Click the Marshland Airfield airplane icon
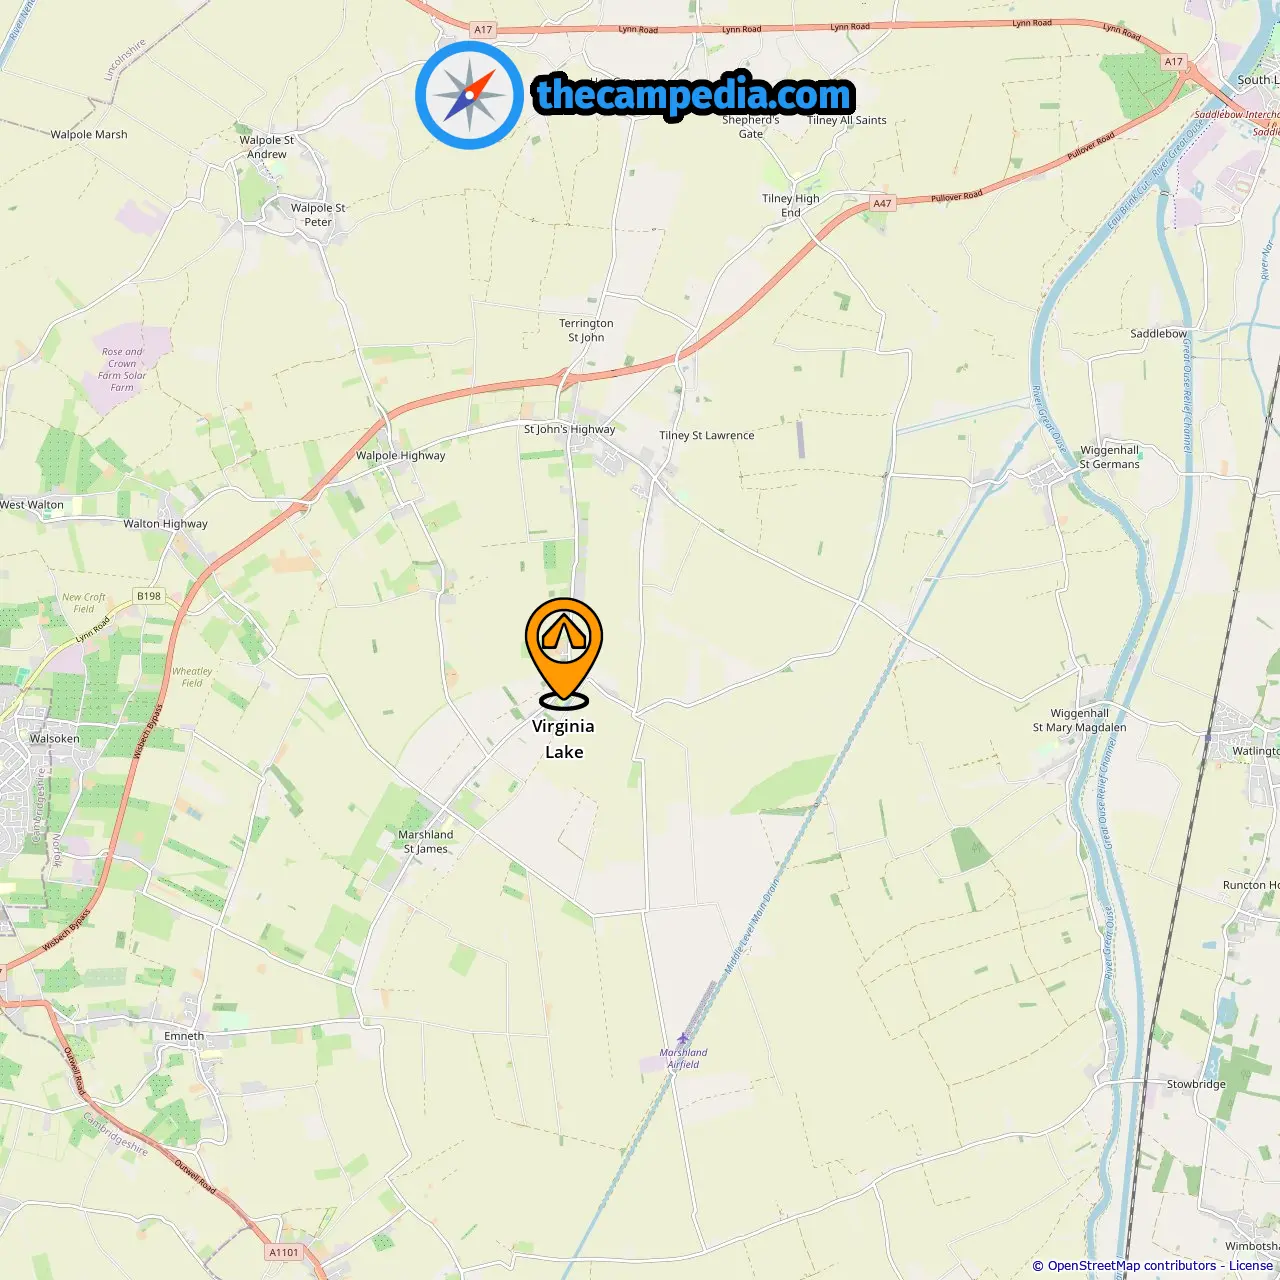This screenshot has height=1280, width=1280. click(683, 1038)
